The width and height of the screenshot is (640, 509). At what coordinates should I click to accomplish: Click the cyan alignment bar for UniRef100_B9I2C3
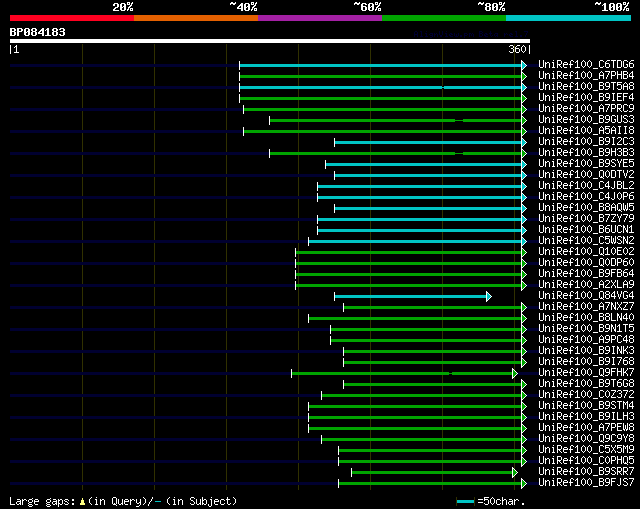click(428, 142)
